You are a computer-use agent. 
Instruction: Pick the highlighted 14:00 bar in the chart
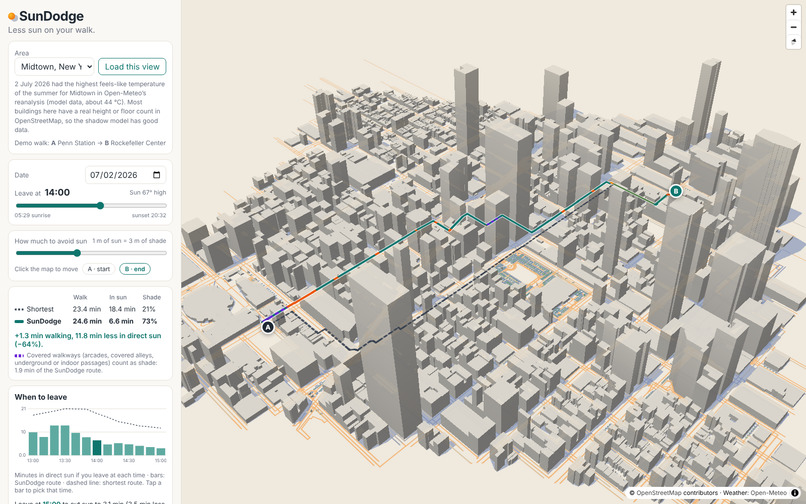pyautogui.click(x=97, y=447)
